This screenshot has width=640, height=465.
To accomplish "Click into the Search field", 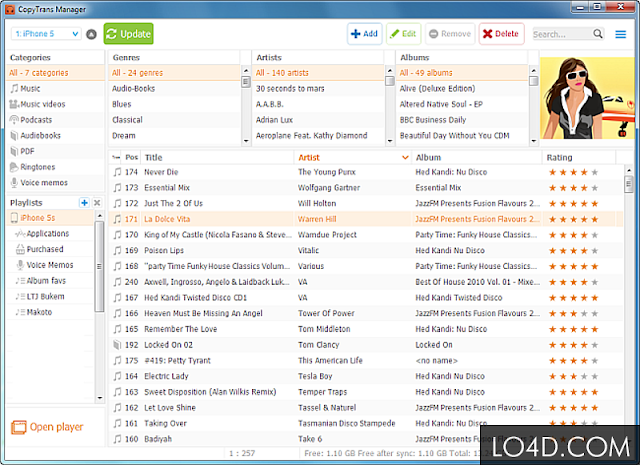I will coord(562,34).
